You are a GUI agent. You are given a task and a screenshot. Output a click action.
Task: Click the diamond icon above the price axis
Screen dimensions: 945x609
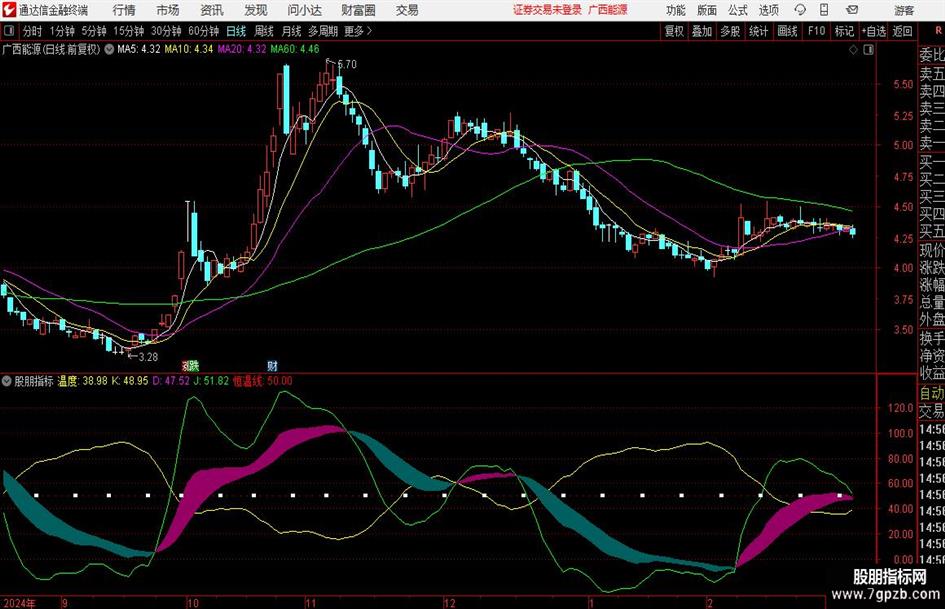tap(853, 50)
